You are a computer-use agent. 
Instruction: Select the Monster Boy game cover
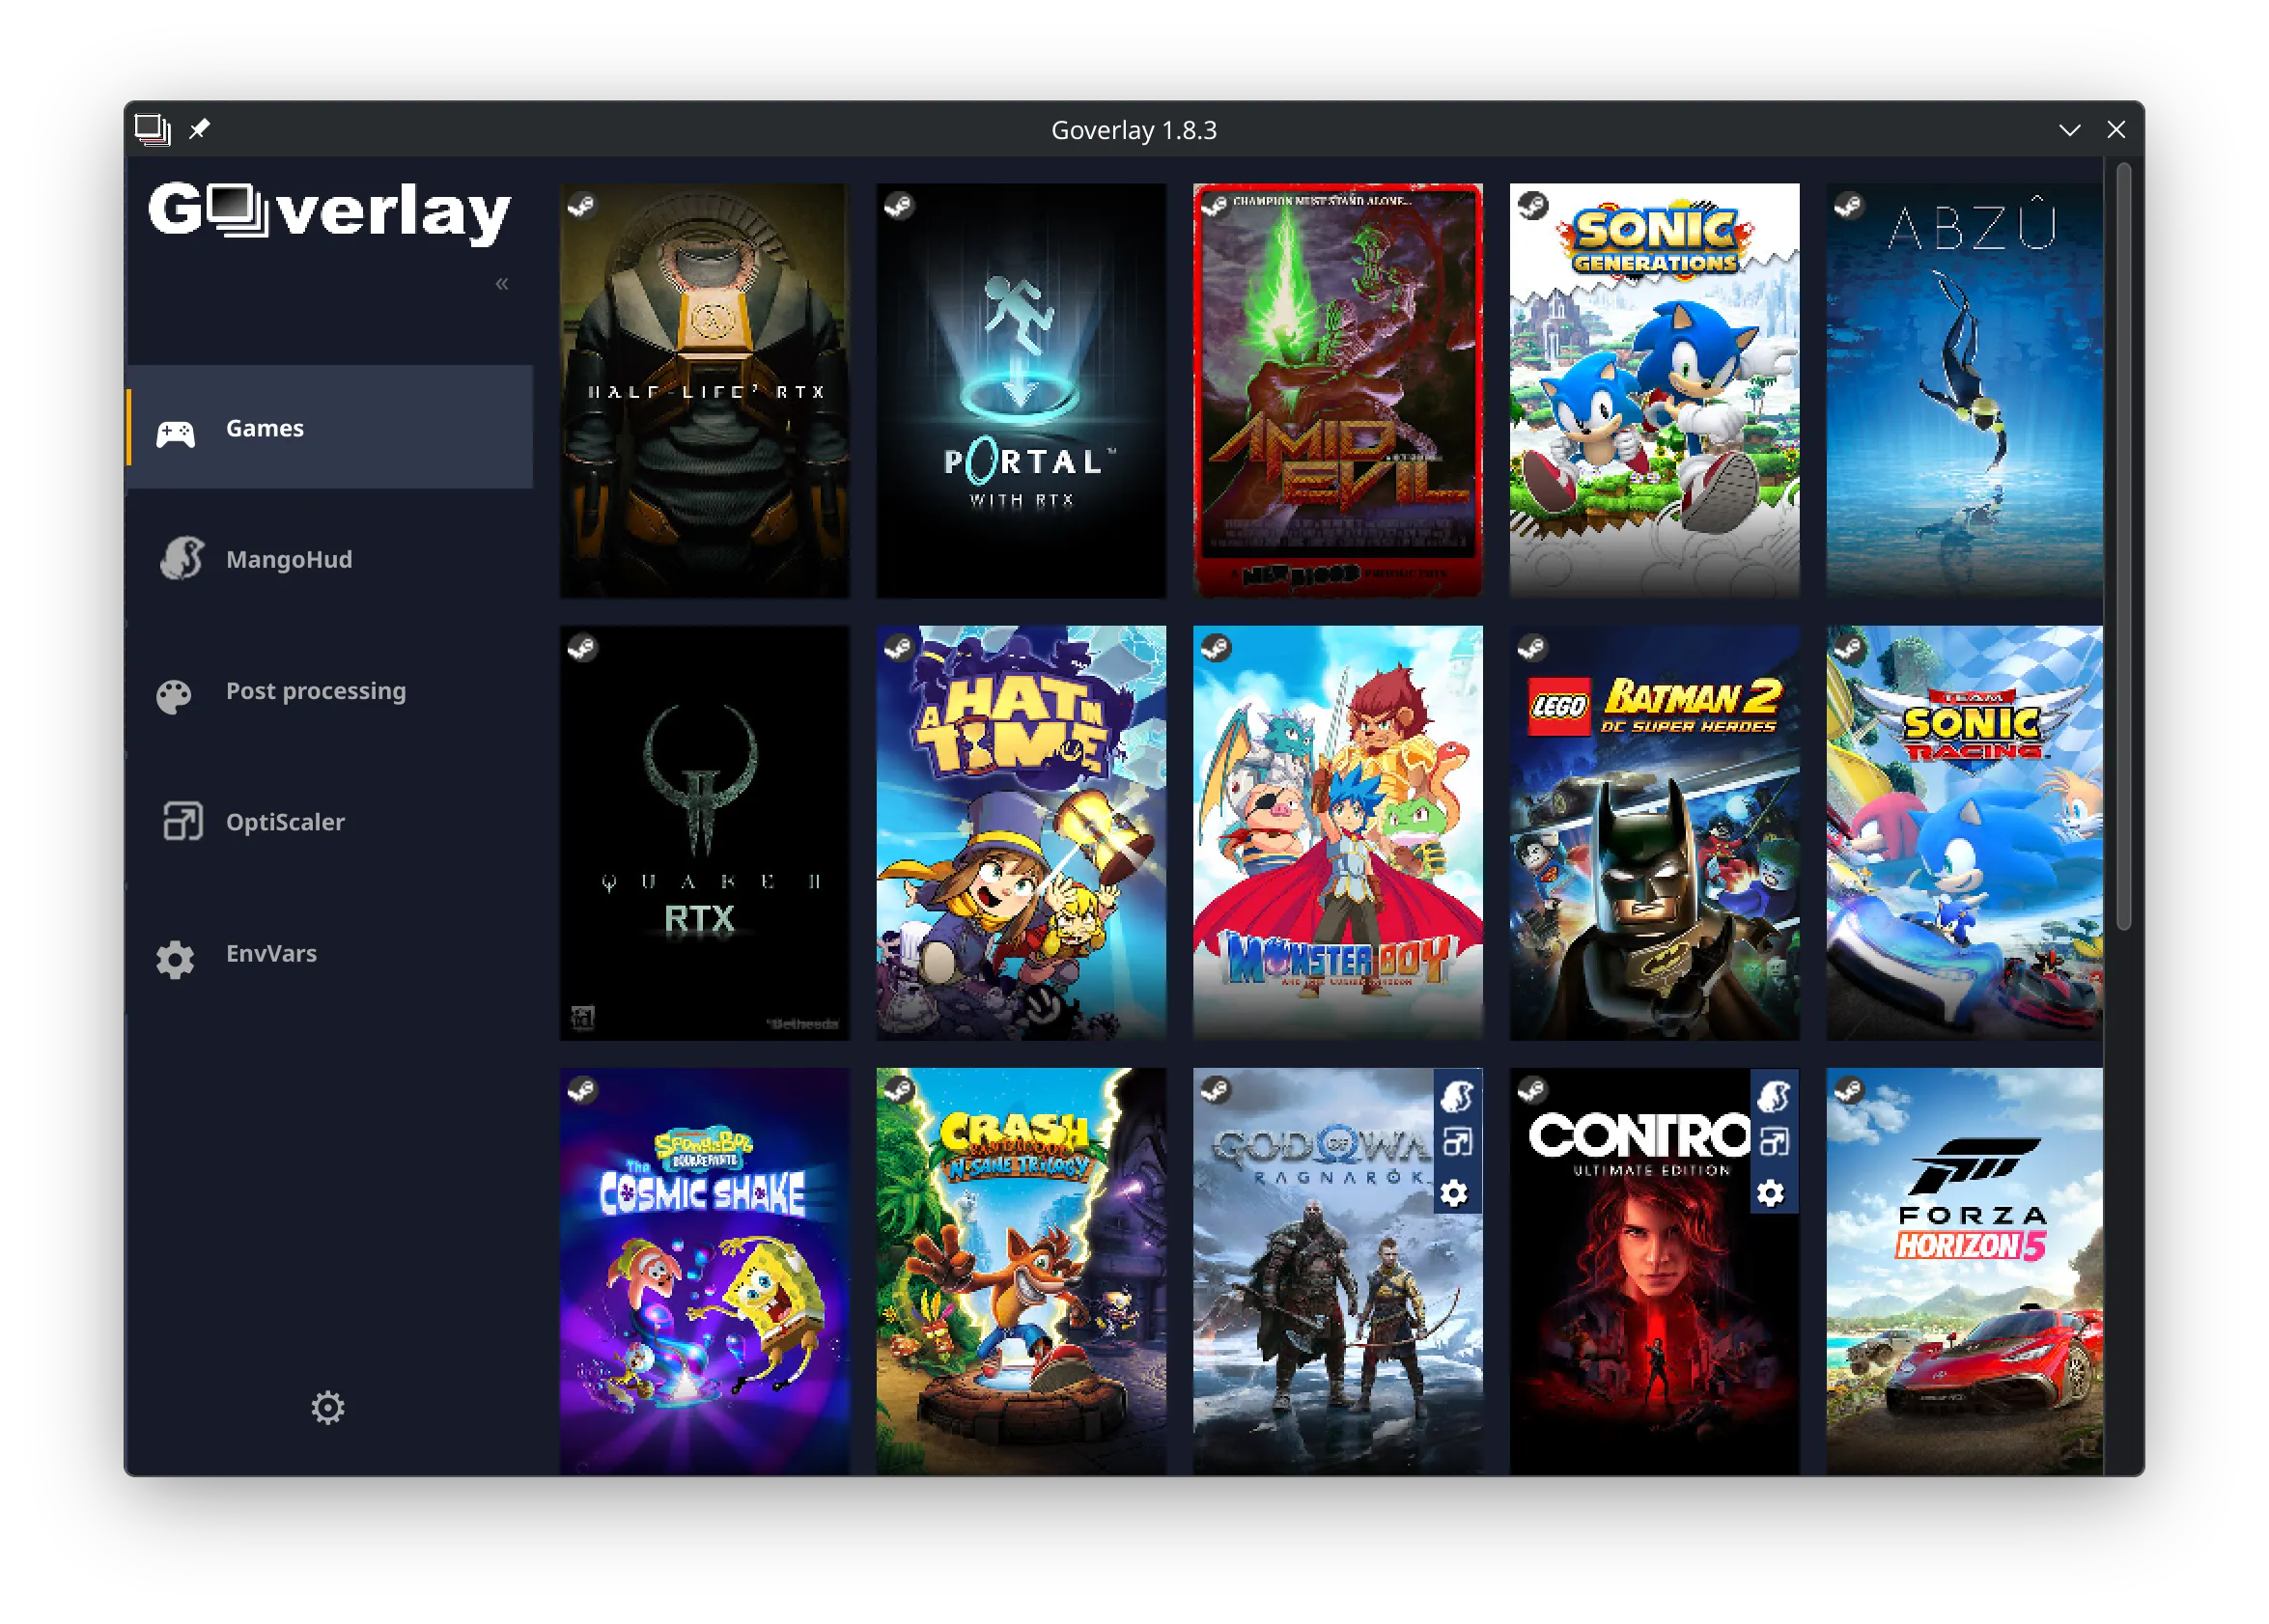(1338, 834)
